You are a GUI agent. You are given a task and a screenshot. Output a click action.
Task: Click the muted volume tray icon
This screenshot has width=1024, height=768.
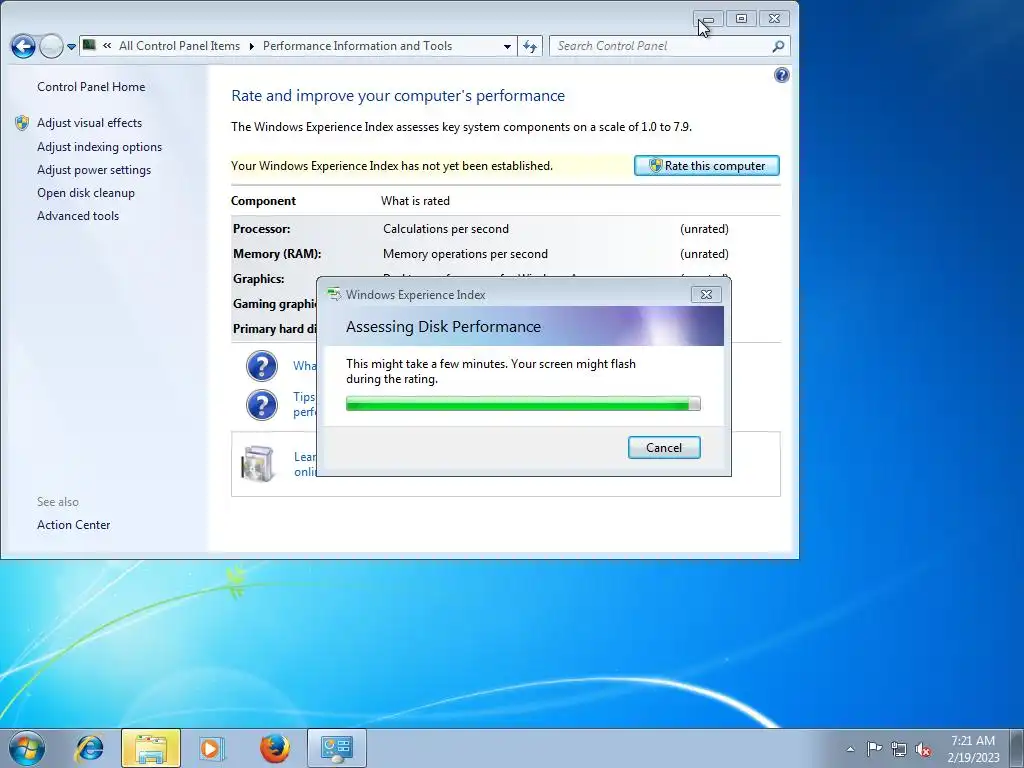(x=923, y=749)
